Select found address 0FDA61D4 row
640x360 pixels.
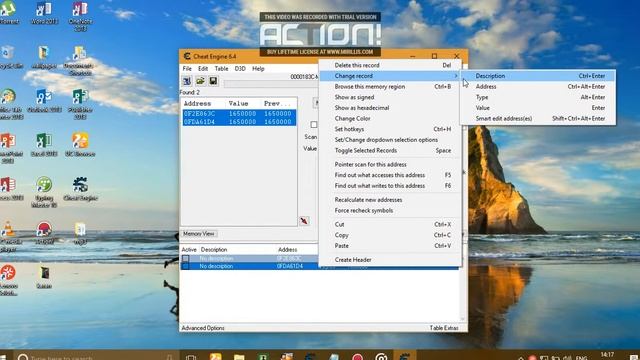(x=239, y=122)
